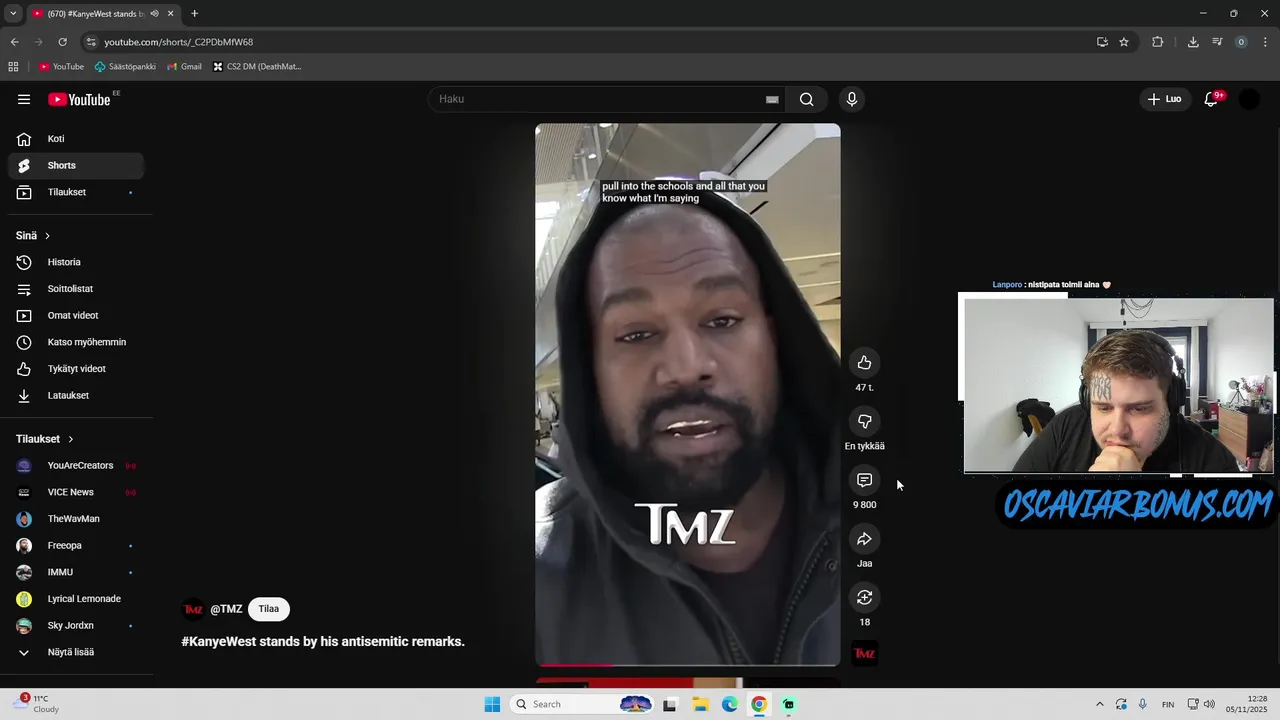Open CS2 DM bookmark

(x=257, y=67)
